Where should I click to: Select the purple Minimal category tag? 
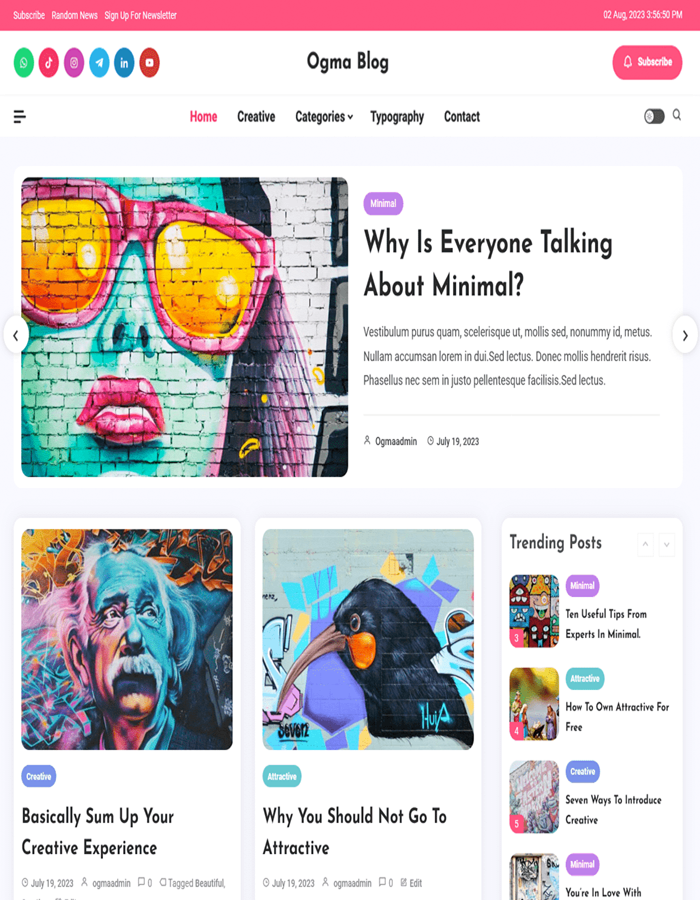(383, 203)
